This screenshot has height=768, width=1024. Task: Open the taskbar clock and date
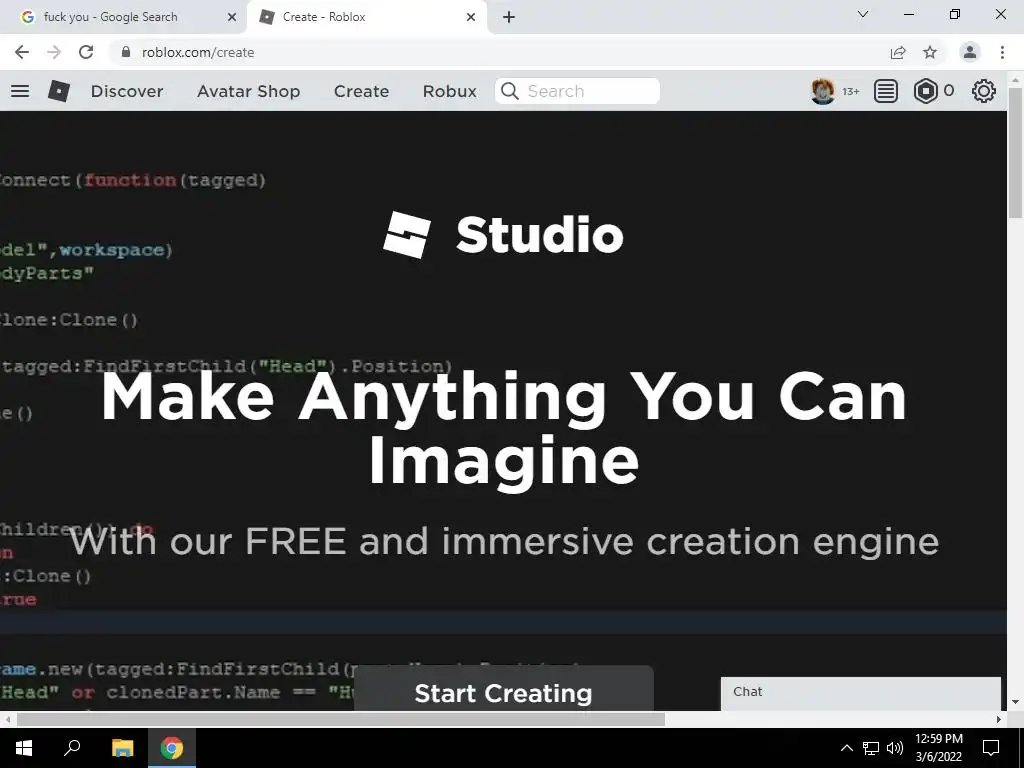click(938, 748)
